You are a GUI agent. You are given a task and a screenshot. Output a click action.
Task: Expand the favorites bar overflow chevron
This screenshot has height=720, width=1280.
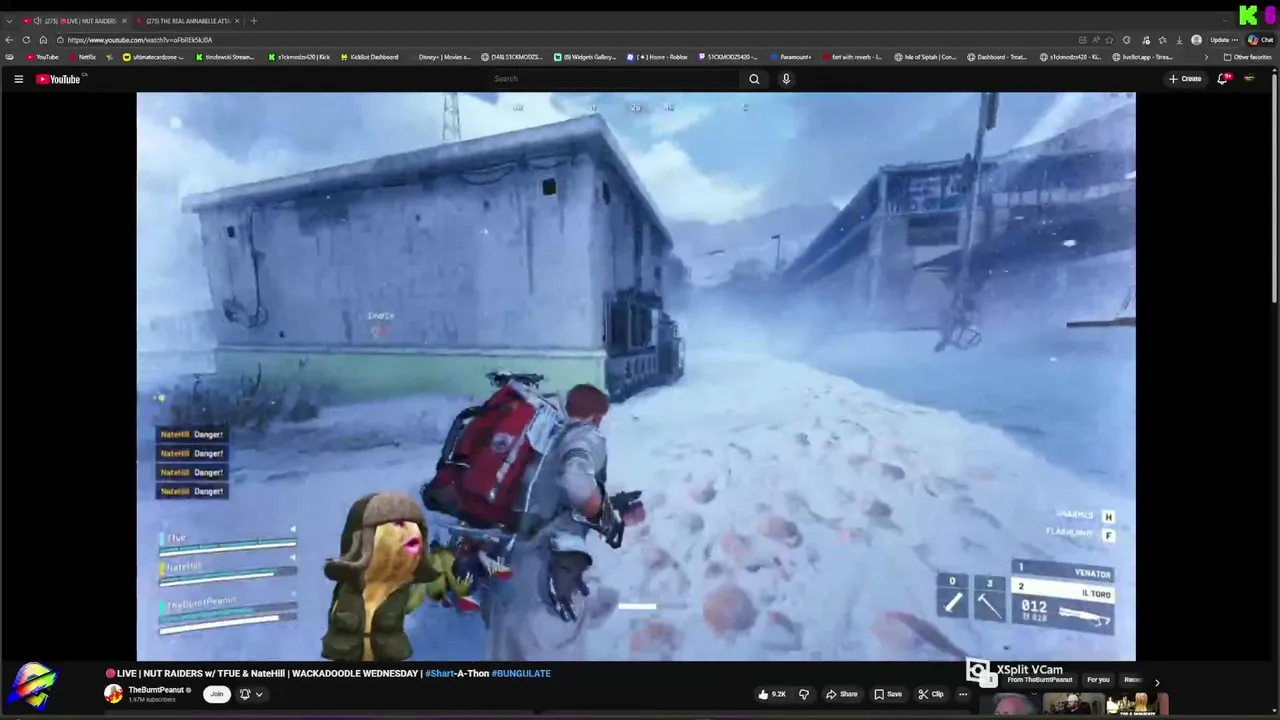tap(1206, 57)
